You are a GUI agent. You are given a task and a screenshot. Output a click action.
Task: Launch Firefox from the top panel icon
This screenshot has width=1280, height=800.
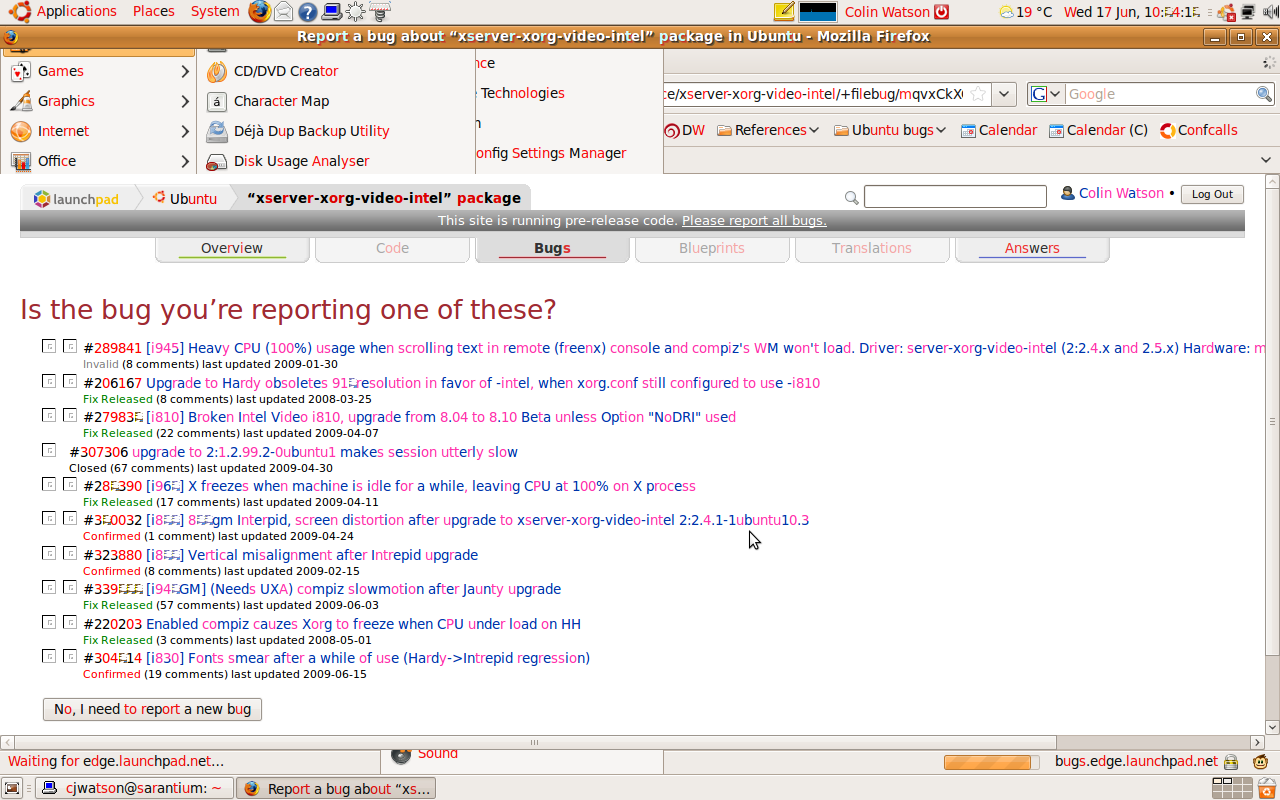(259, 12)
